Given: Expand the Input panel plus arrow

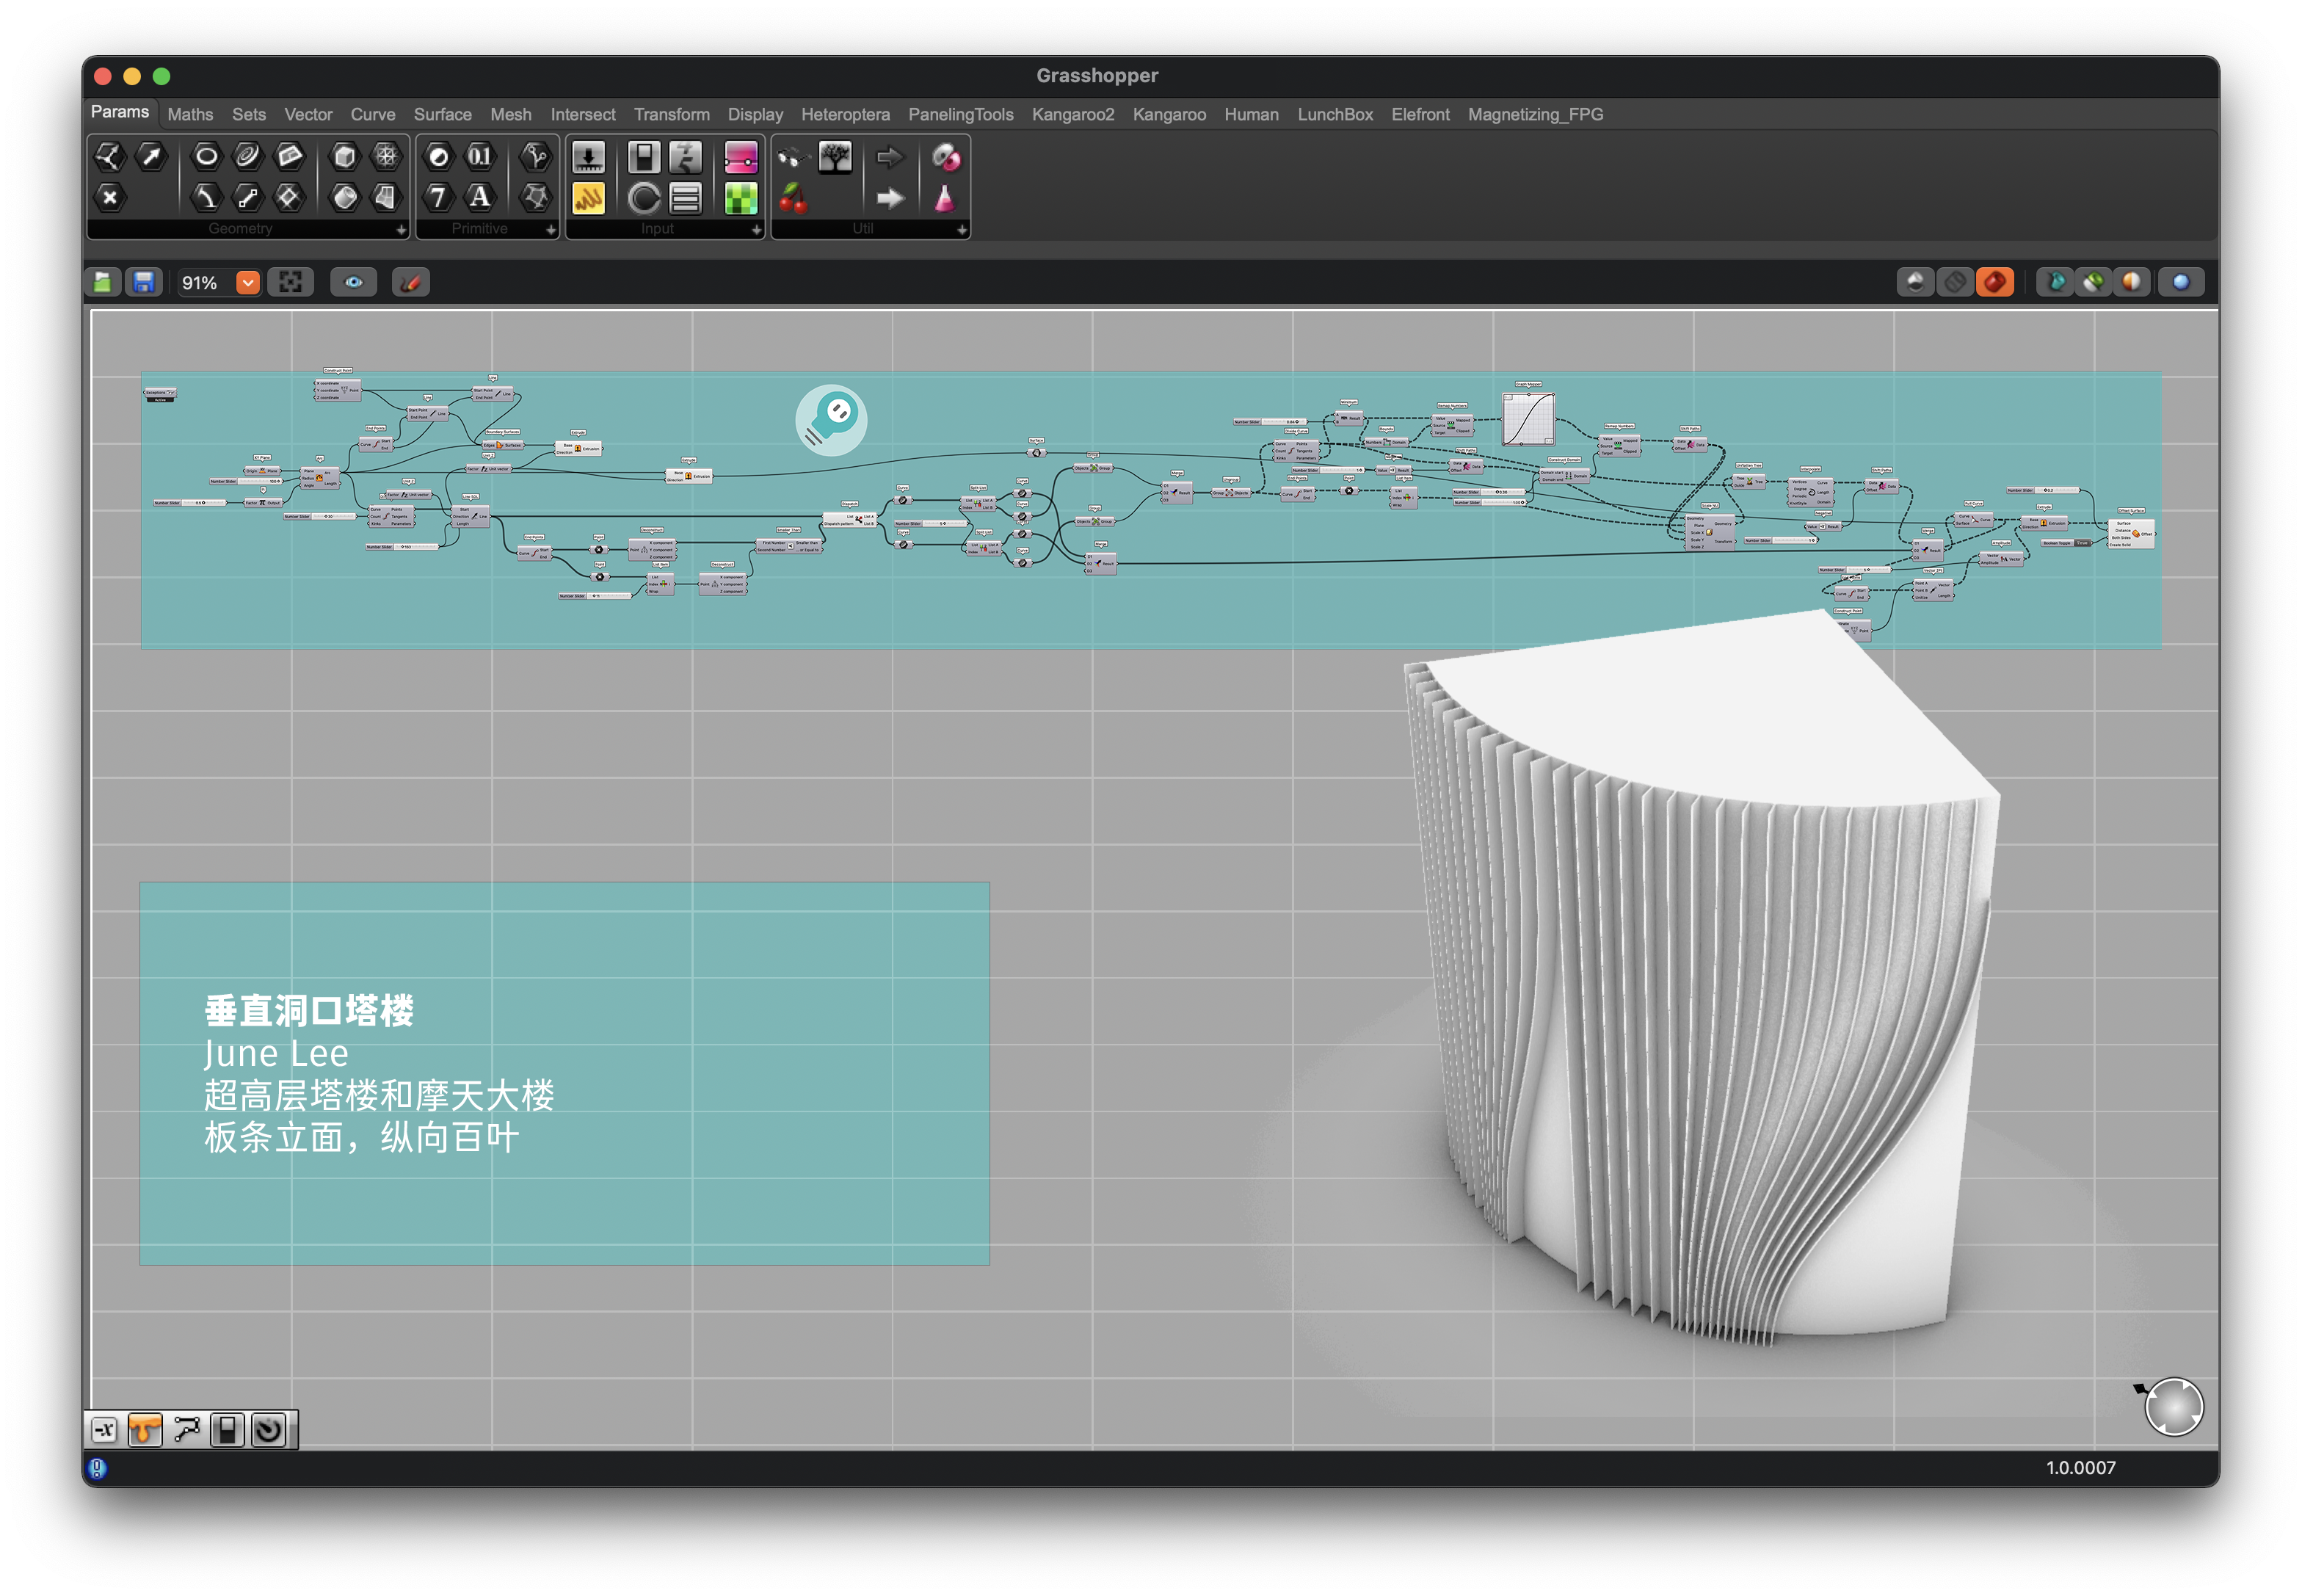Looking at the screenshot, I should [756, 230].
